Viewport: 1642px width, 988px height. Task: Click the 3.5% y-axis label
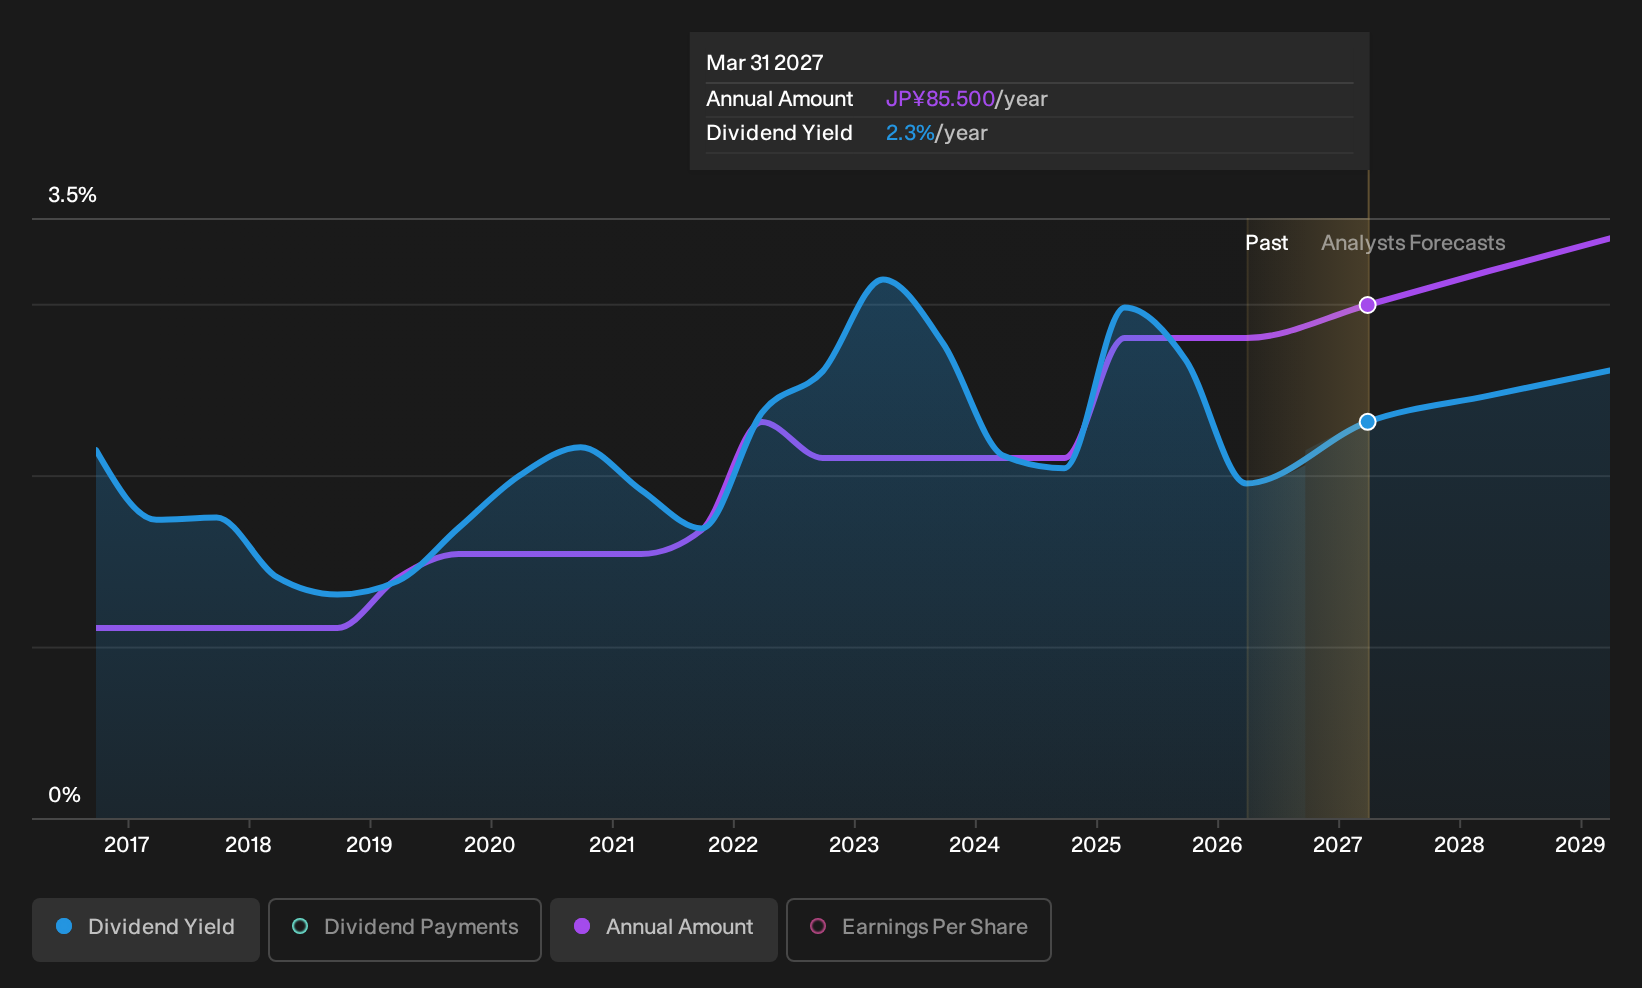point(72,195)
